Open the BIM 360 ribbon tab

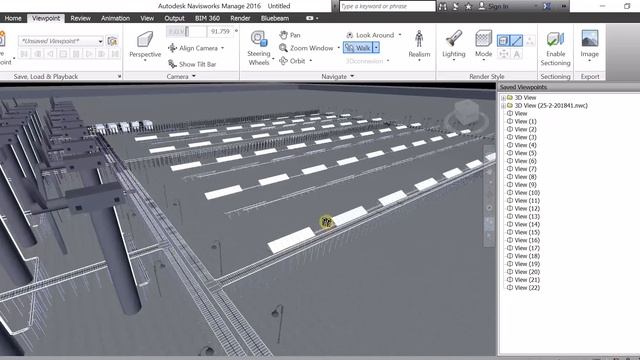[207, 18]
